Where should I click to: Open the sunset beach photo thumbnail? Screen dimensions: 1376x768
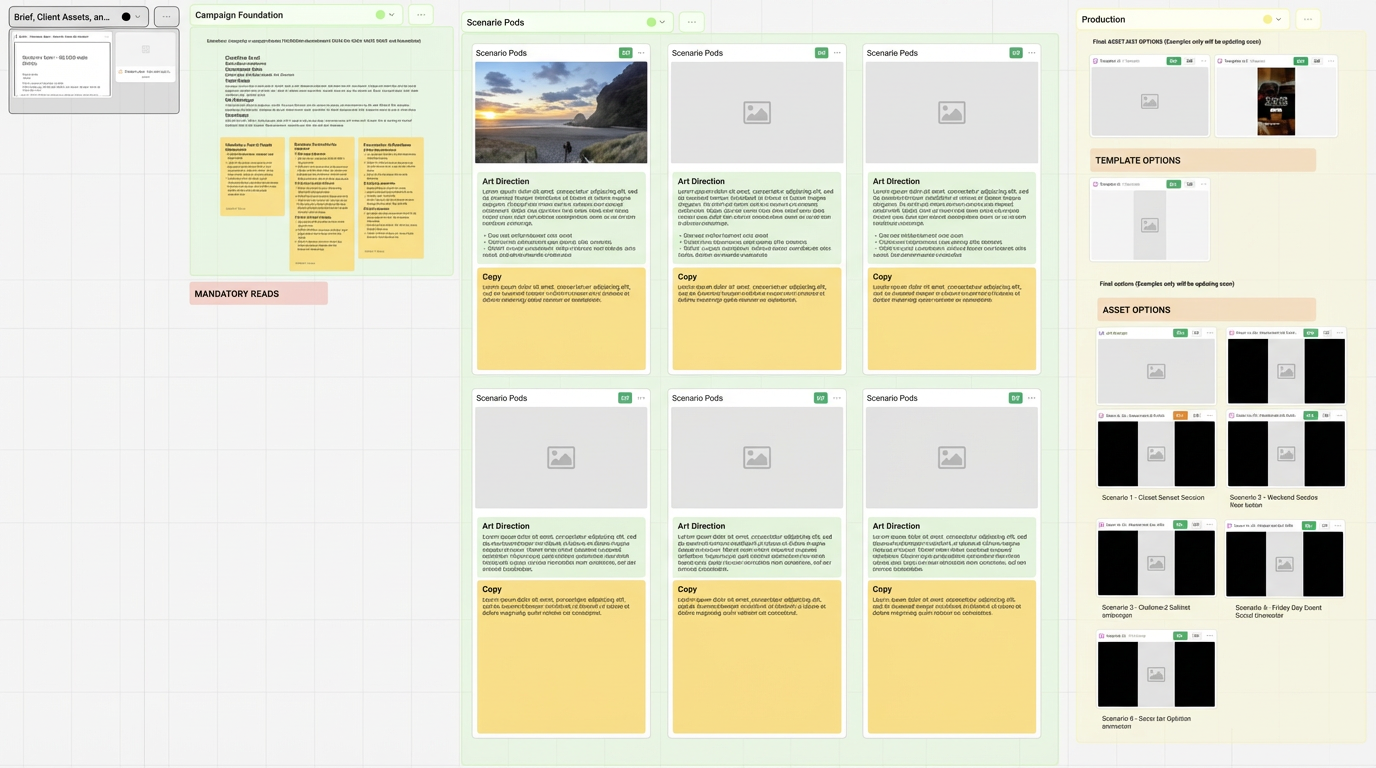pyautogui.click(x=561, y=113)
